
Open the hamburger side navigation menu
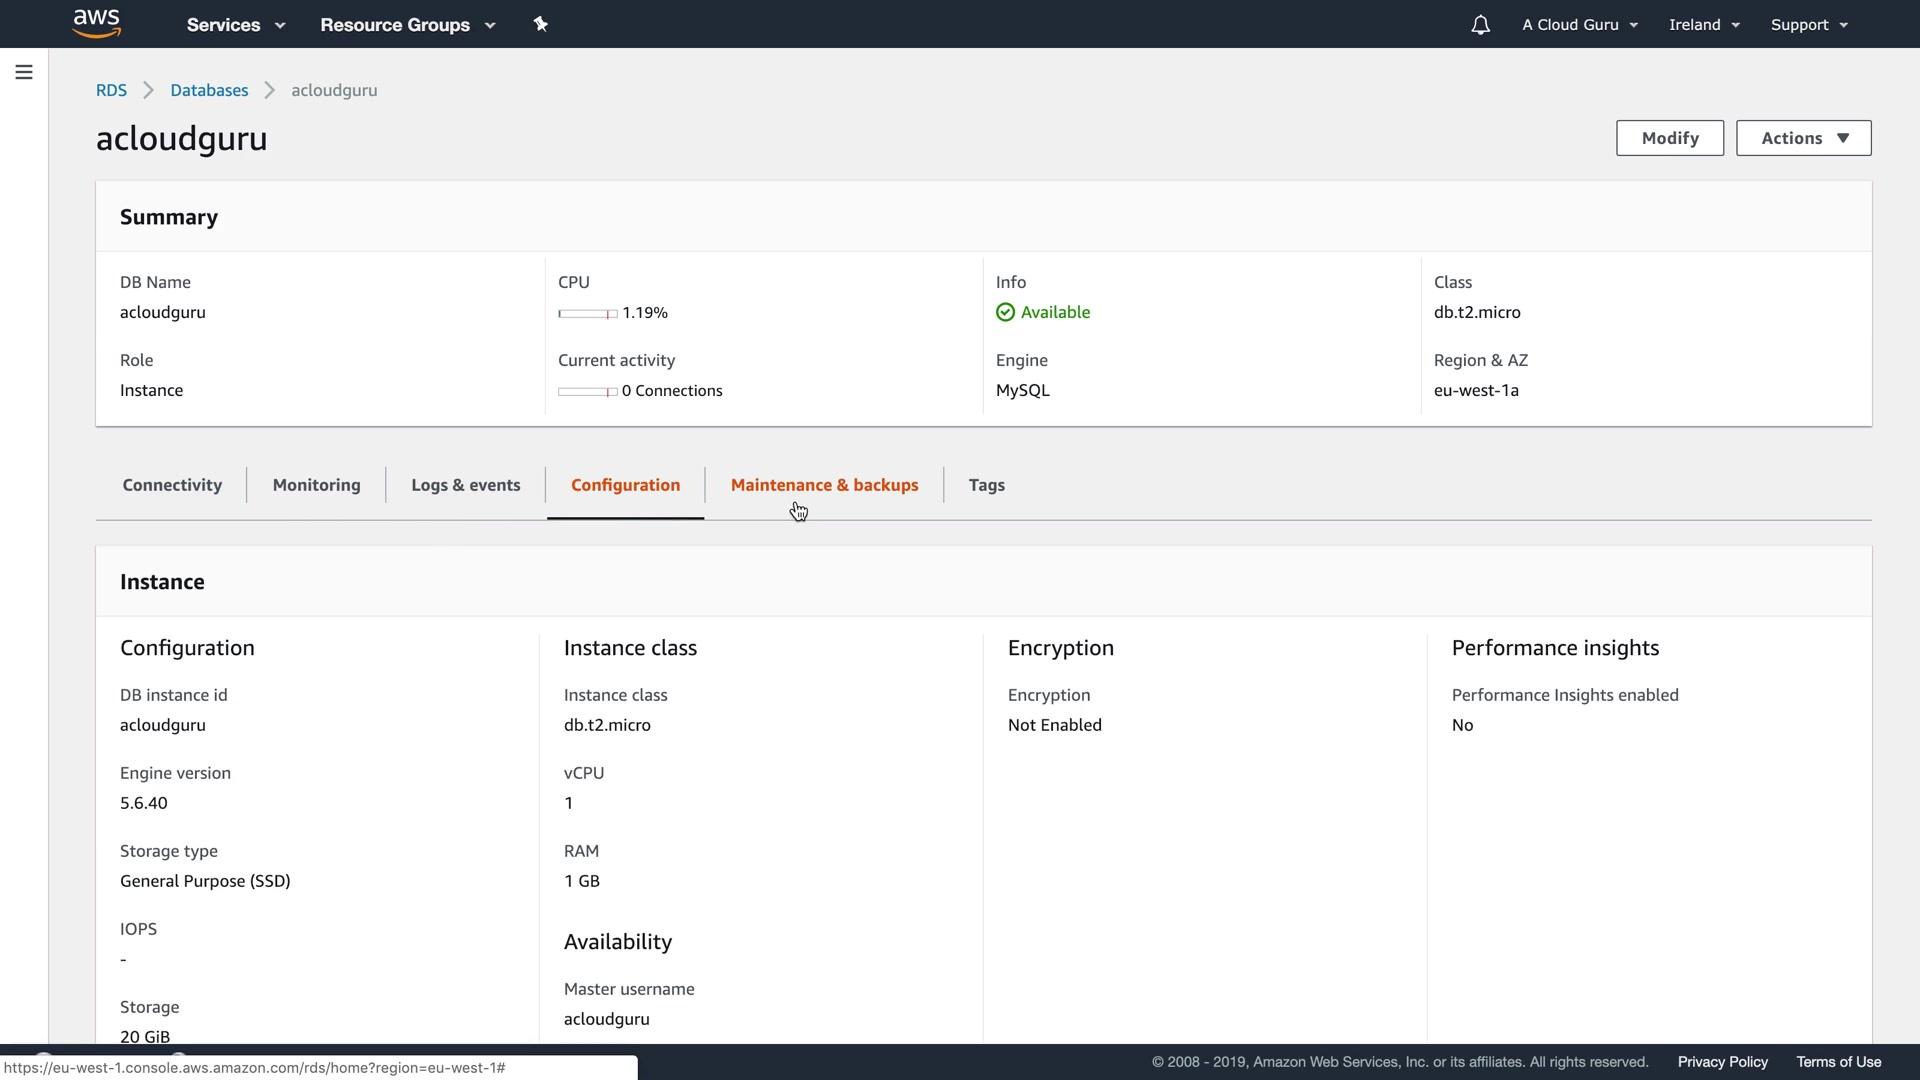(x=24, y=72)
